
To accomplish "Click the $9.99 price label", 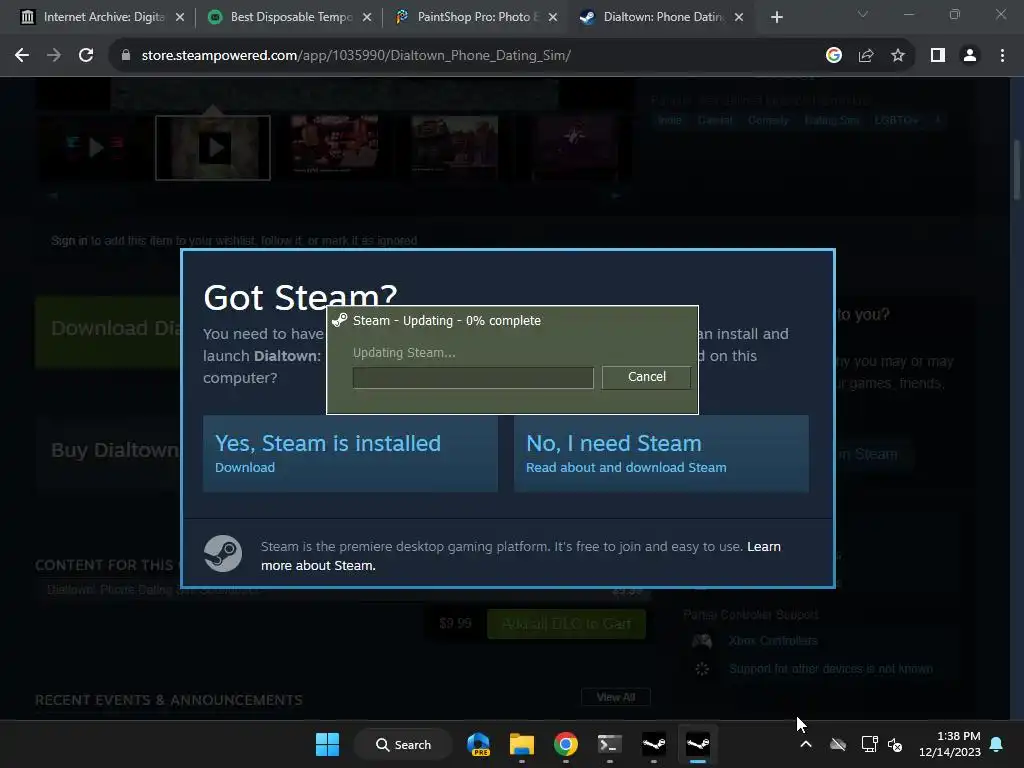I will pos(455,624).
